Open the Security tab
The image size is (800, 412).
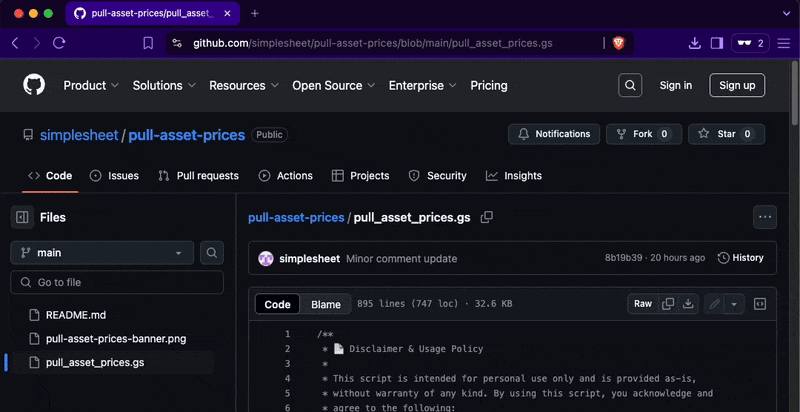point(437,176)
